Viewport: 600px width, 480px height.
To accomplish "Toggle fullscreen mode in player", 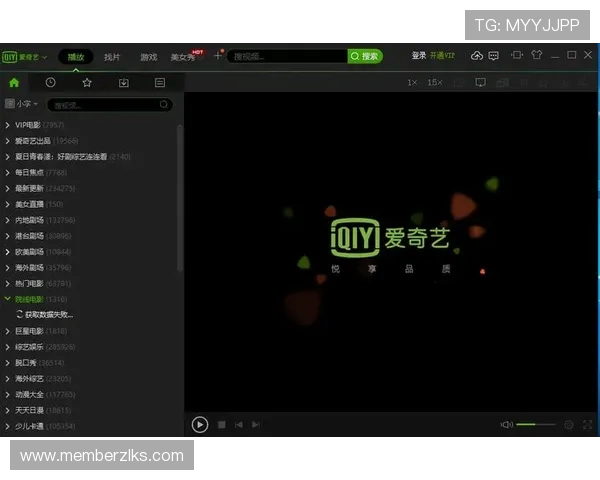I will click(587, 425).
